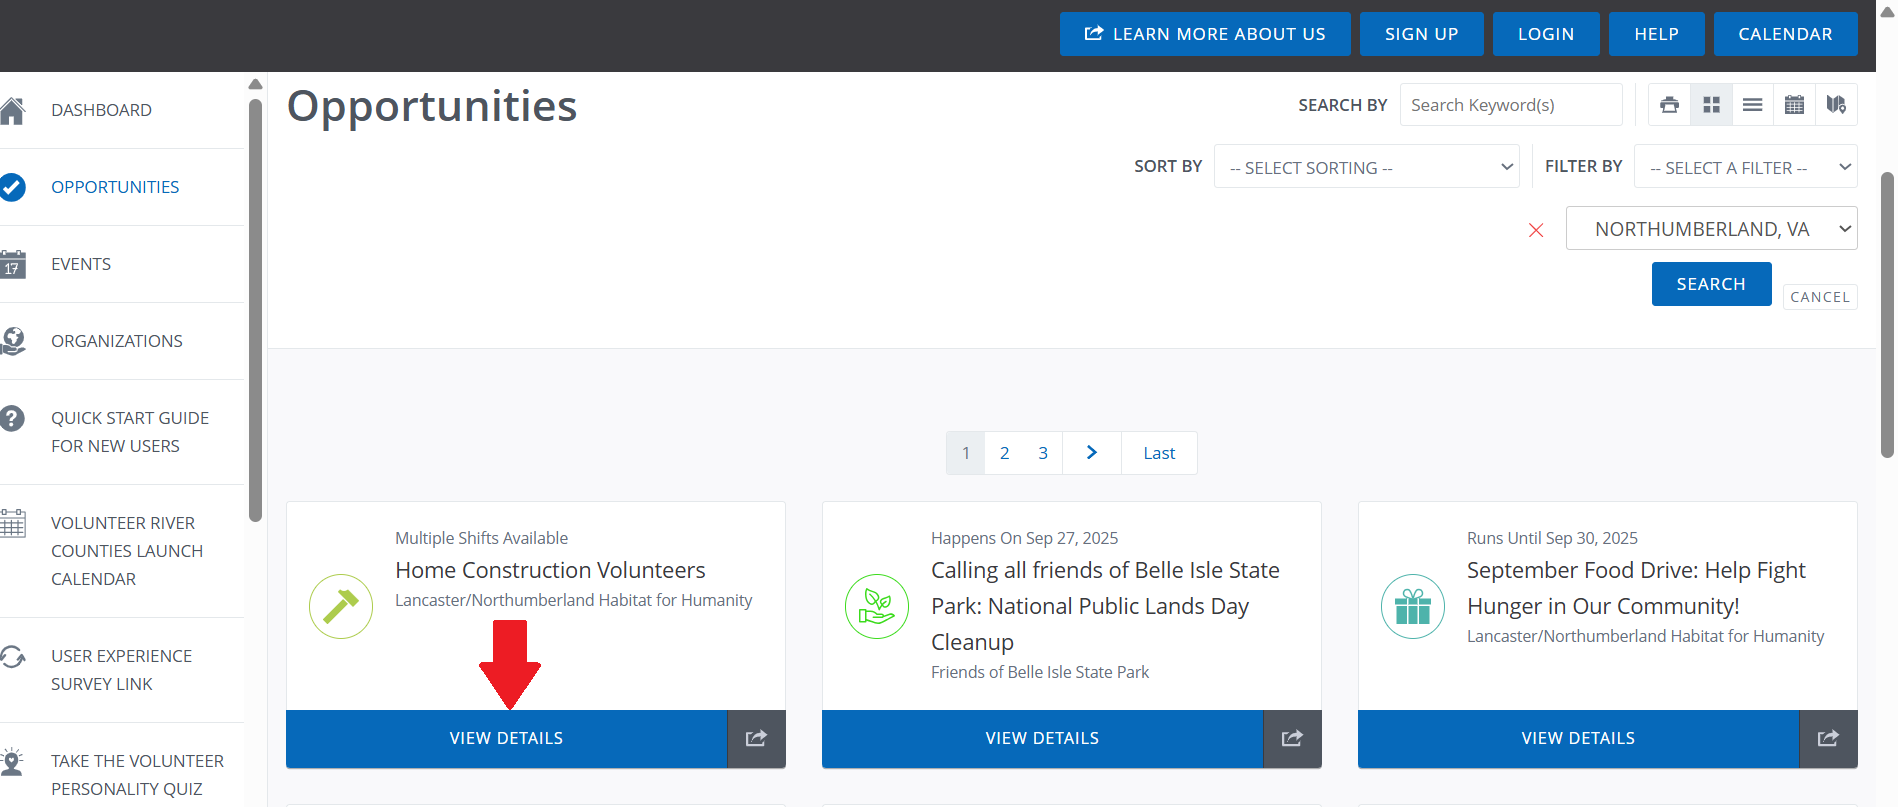Share the Home Construction Volunteers opportunity

coord(756,739)
